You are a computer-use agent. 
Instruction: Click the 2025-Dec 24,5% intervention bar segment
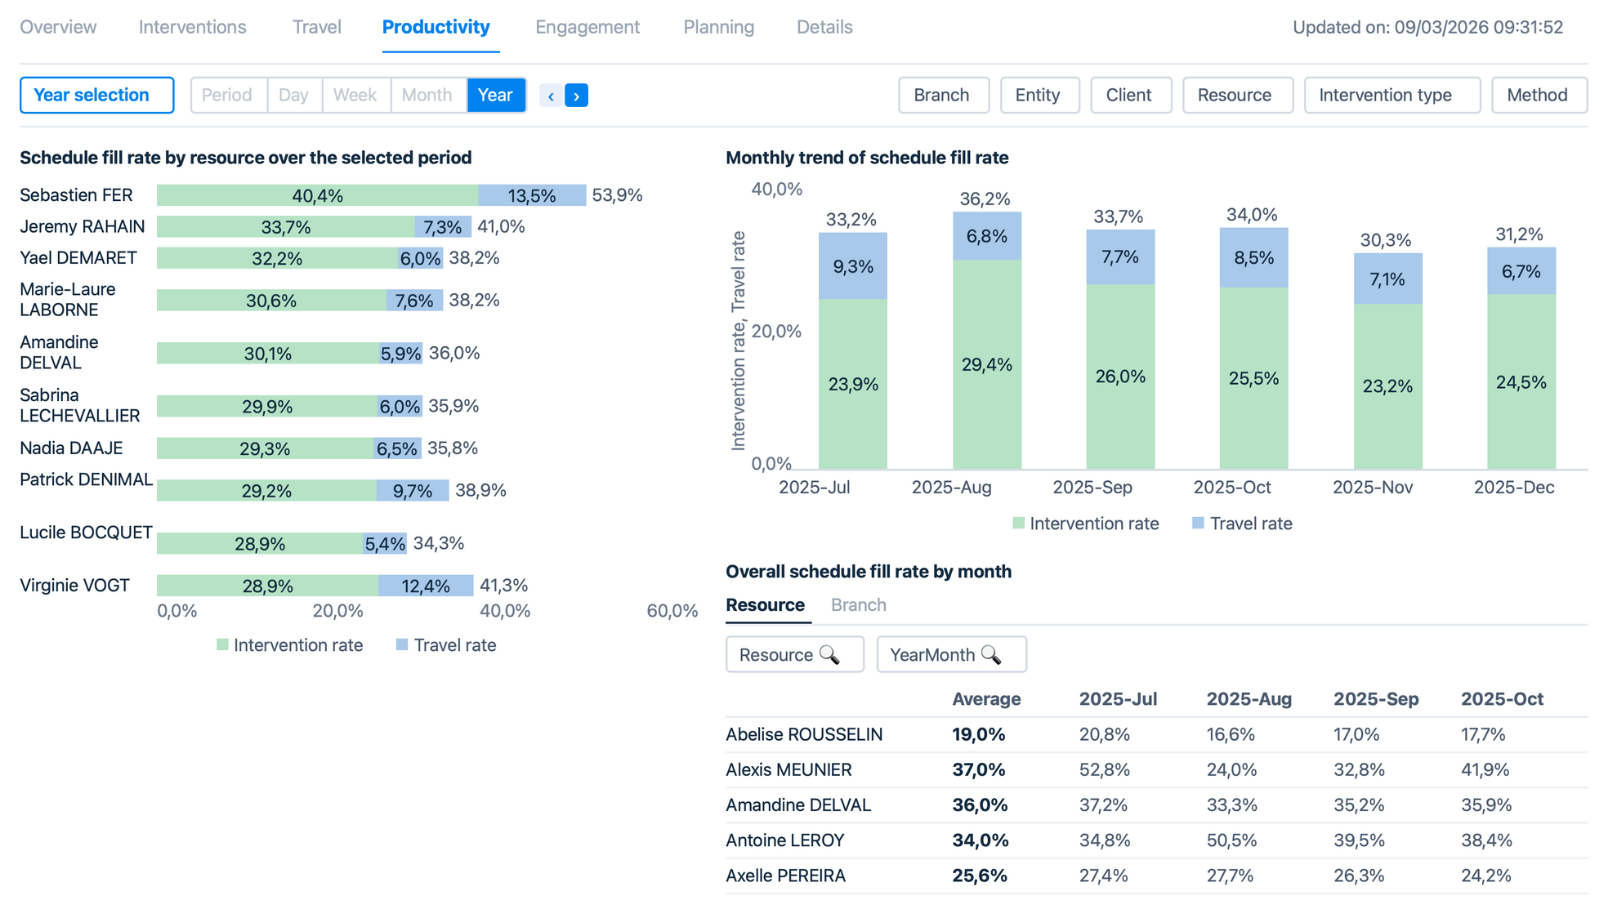pos(1521,381)
